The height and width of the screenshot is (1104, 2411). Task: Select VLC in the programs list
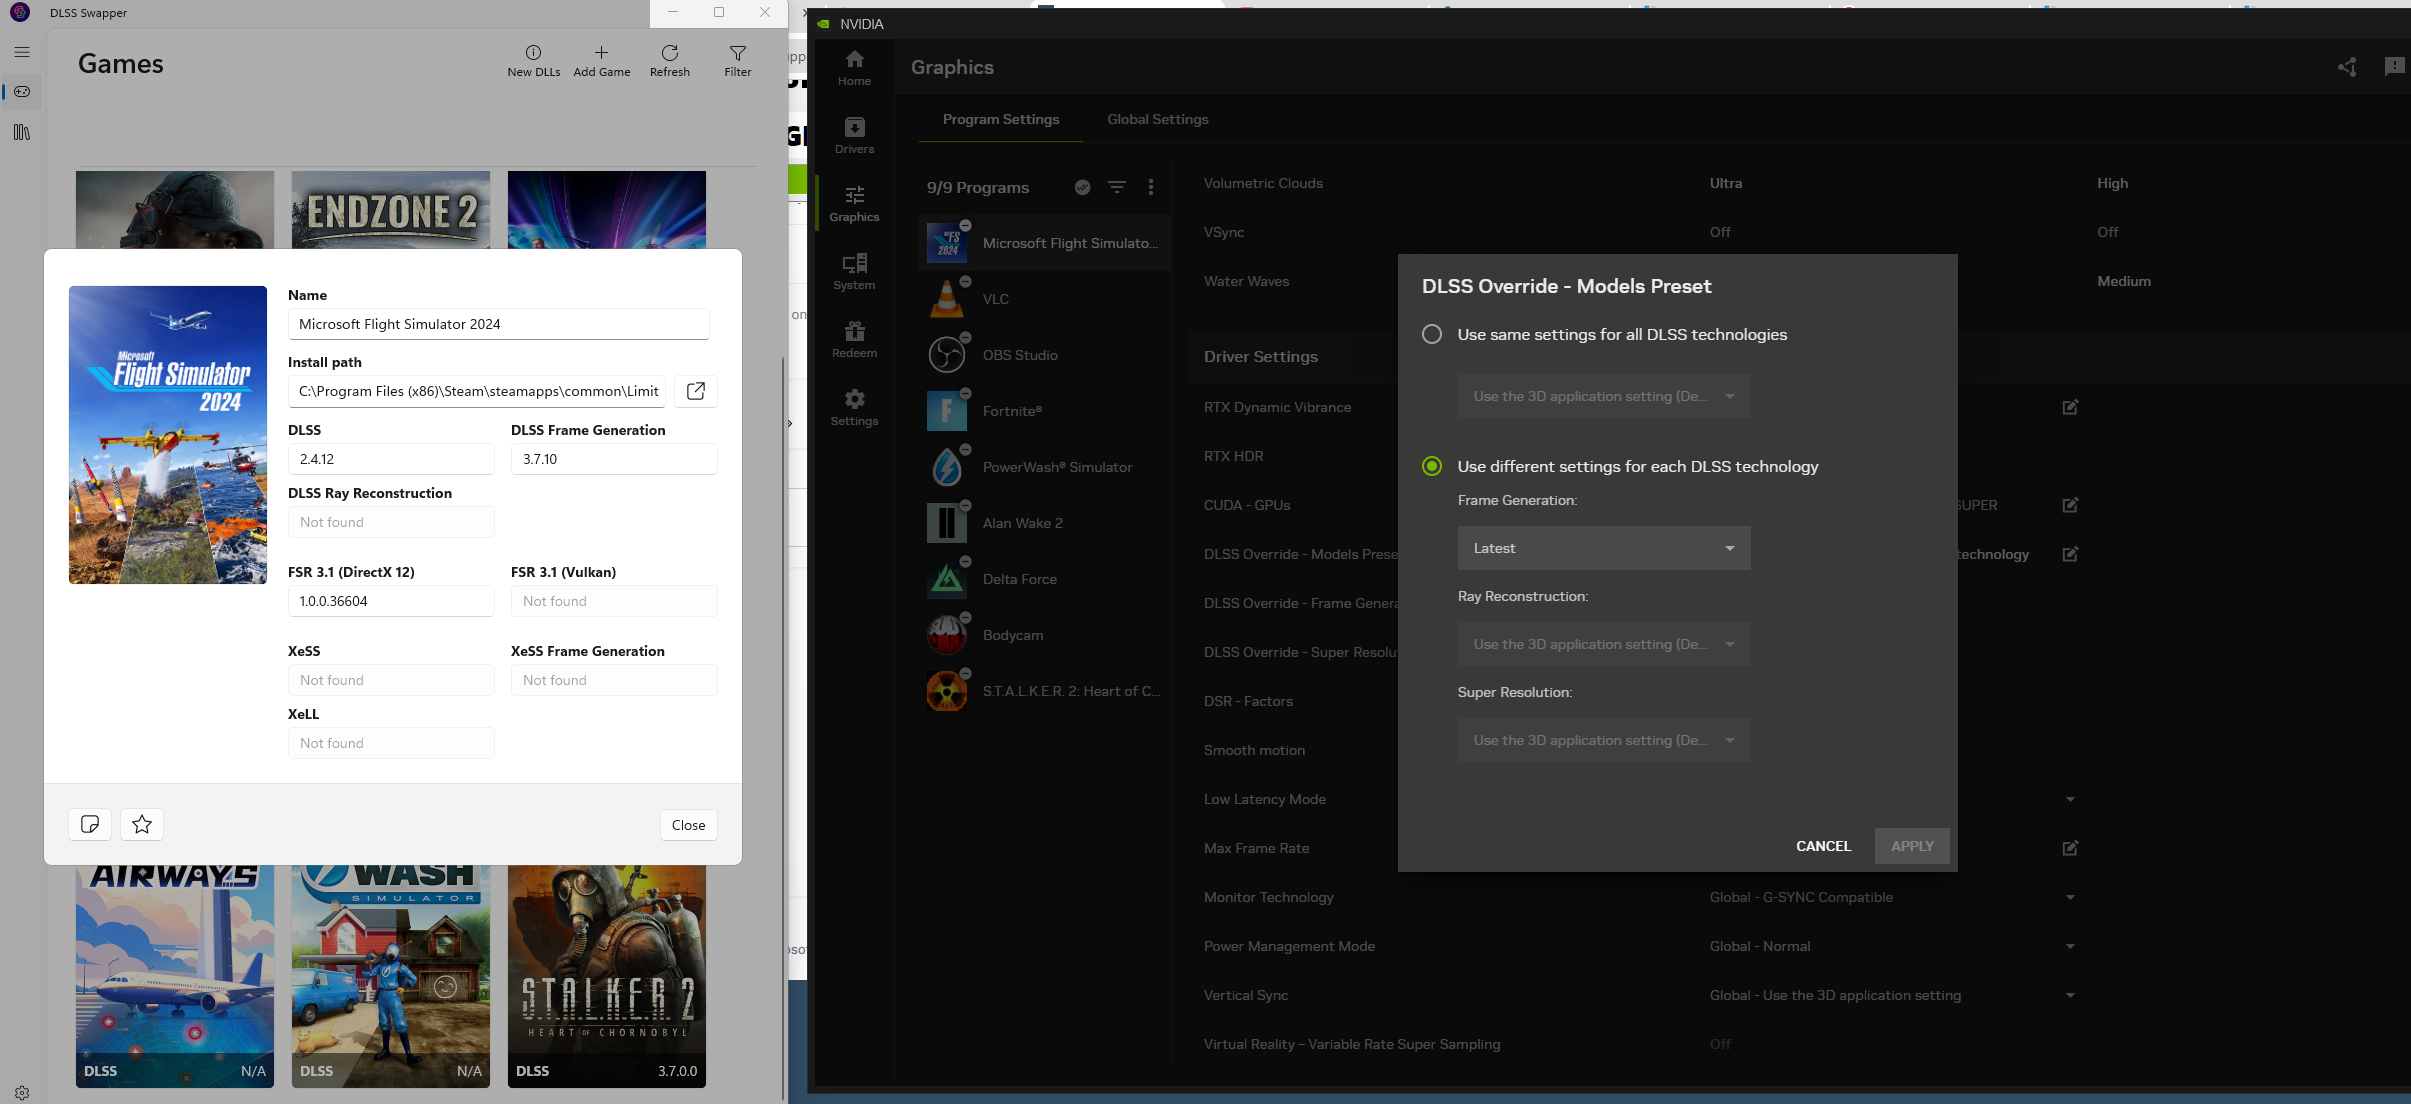(x=1045, y=299)
